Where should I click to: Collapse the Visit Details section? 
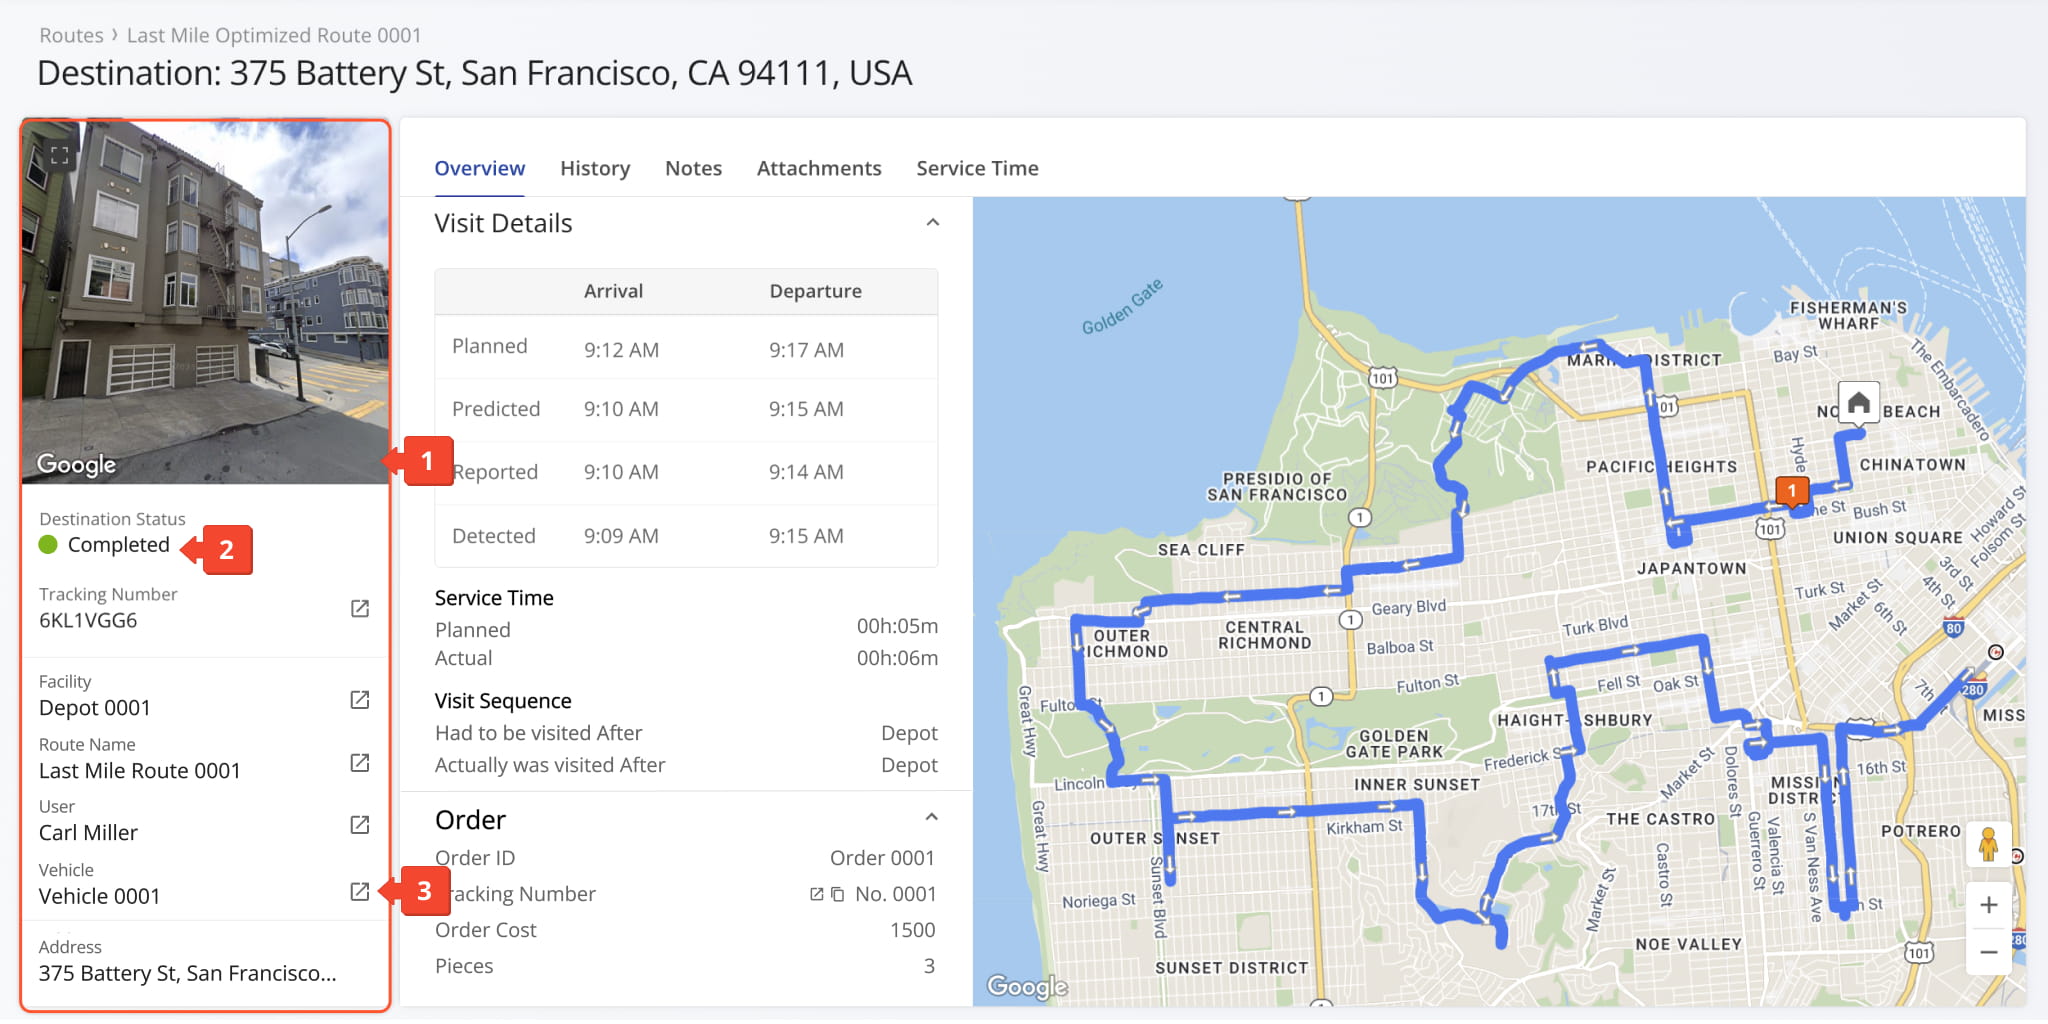pyautogui.click(x=932, y=223)
